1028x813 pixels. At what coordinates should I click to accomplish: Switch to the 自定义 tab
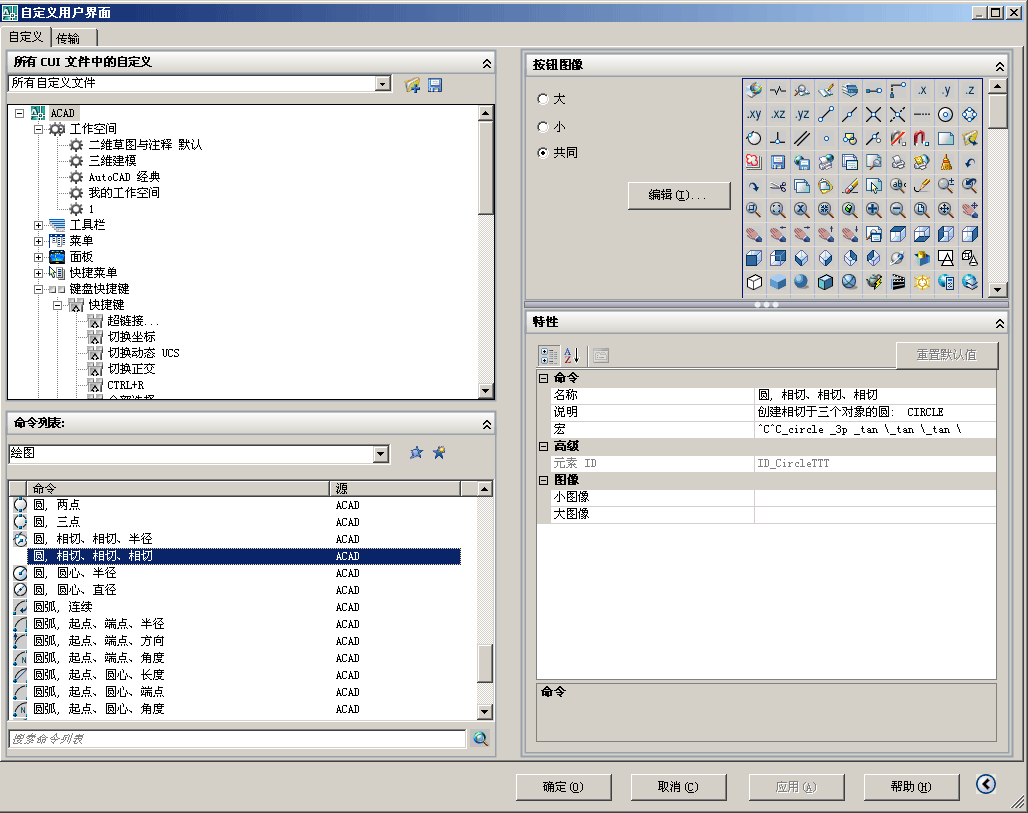click(x=26, y=37)
